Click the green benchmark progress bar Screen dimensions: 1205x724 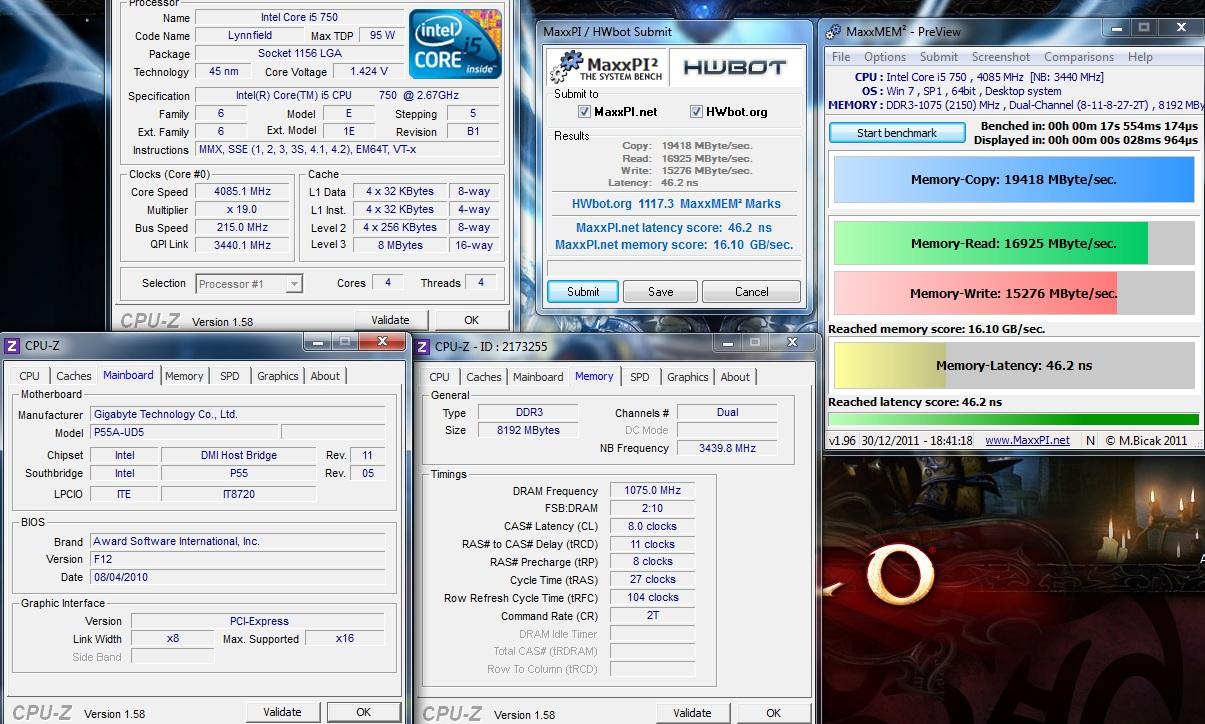tap(1013, 419)
